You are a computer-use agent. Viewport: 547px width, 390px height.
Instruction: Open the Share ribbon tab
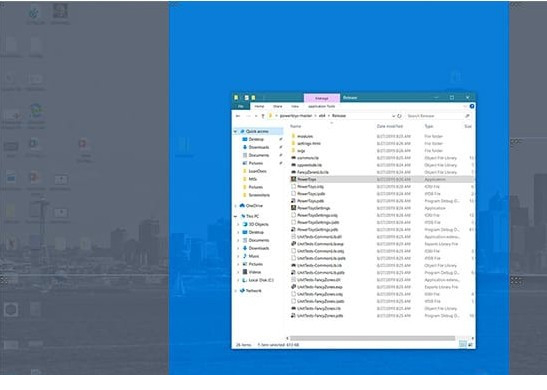pos(278,106)
